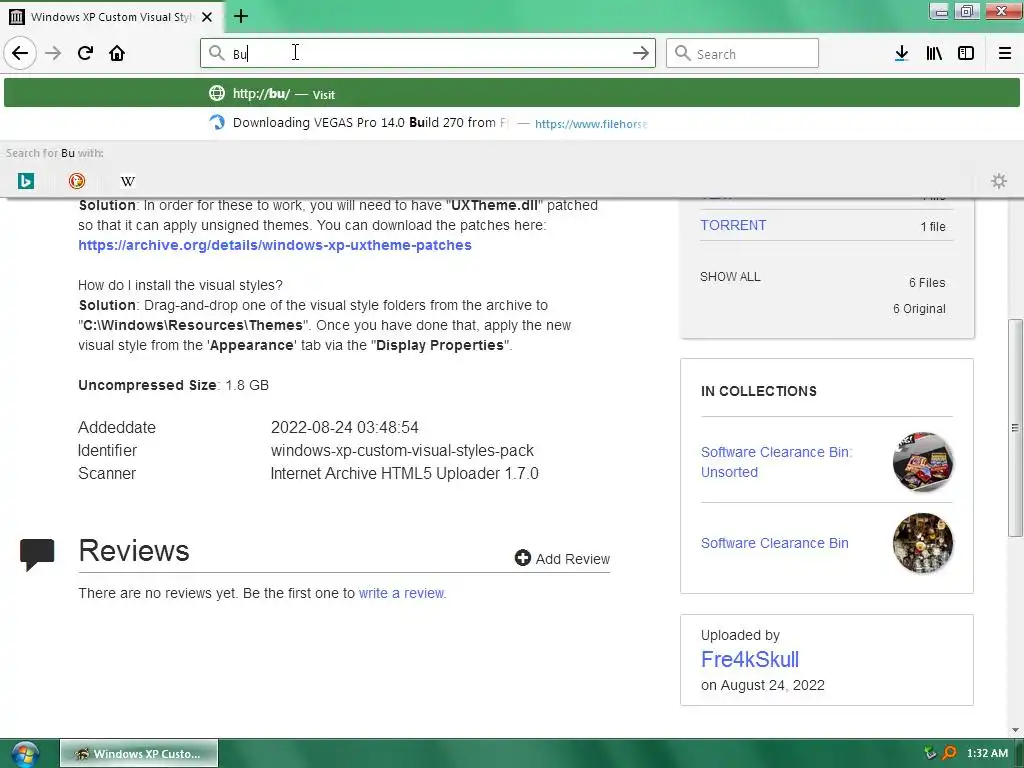The width and height of the screenshot is (1024, 768).
Task: Open the browser home page
Action: tap(117, 53)
